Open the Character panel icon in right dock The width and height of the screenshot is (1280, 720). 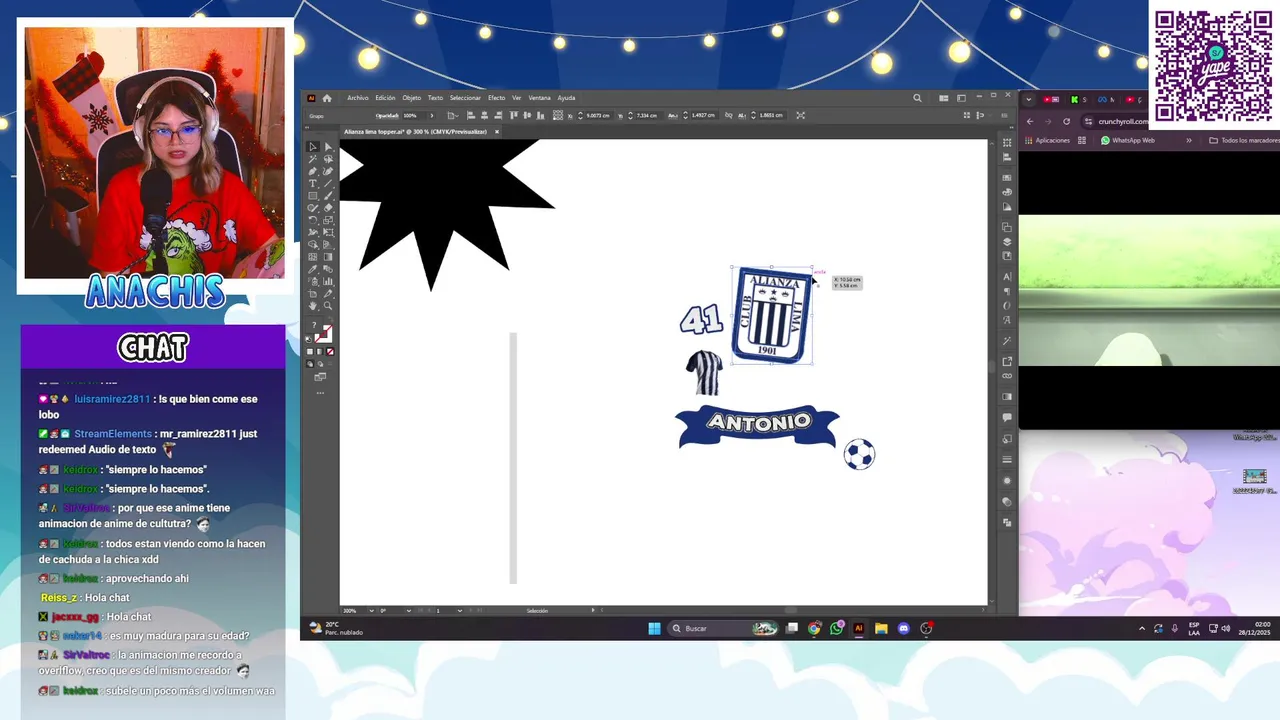click(x=1007, y=276)
